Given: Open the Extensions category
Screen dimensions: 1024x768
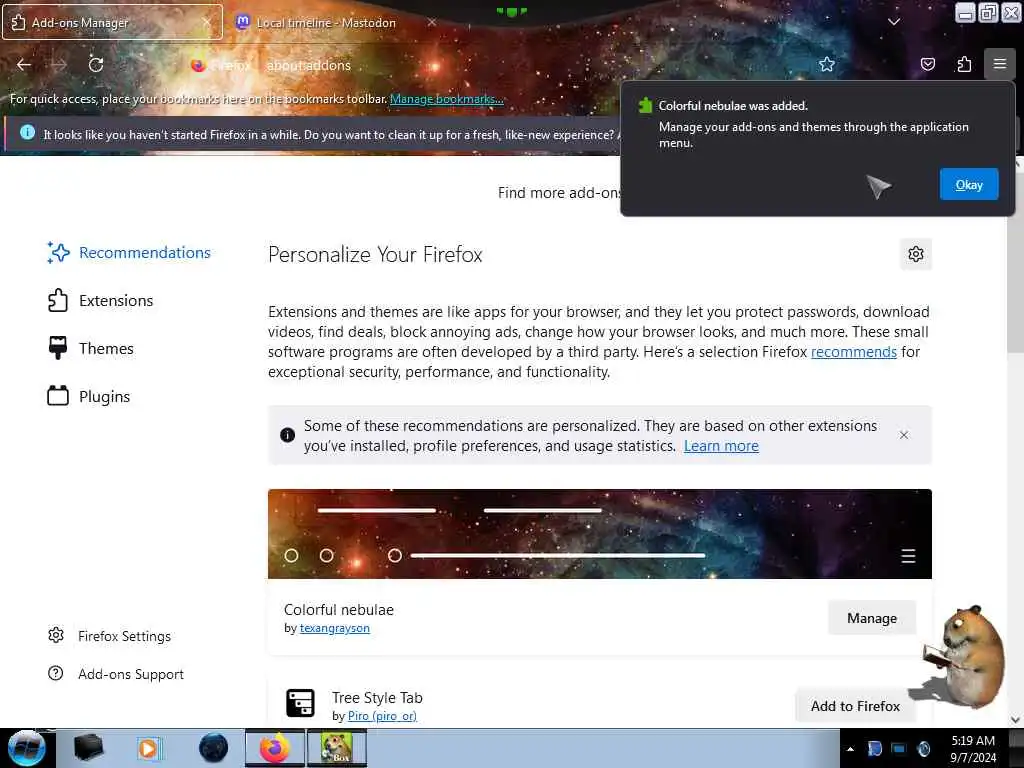Looking at the screenshot, I should (x=101, y=300).
